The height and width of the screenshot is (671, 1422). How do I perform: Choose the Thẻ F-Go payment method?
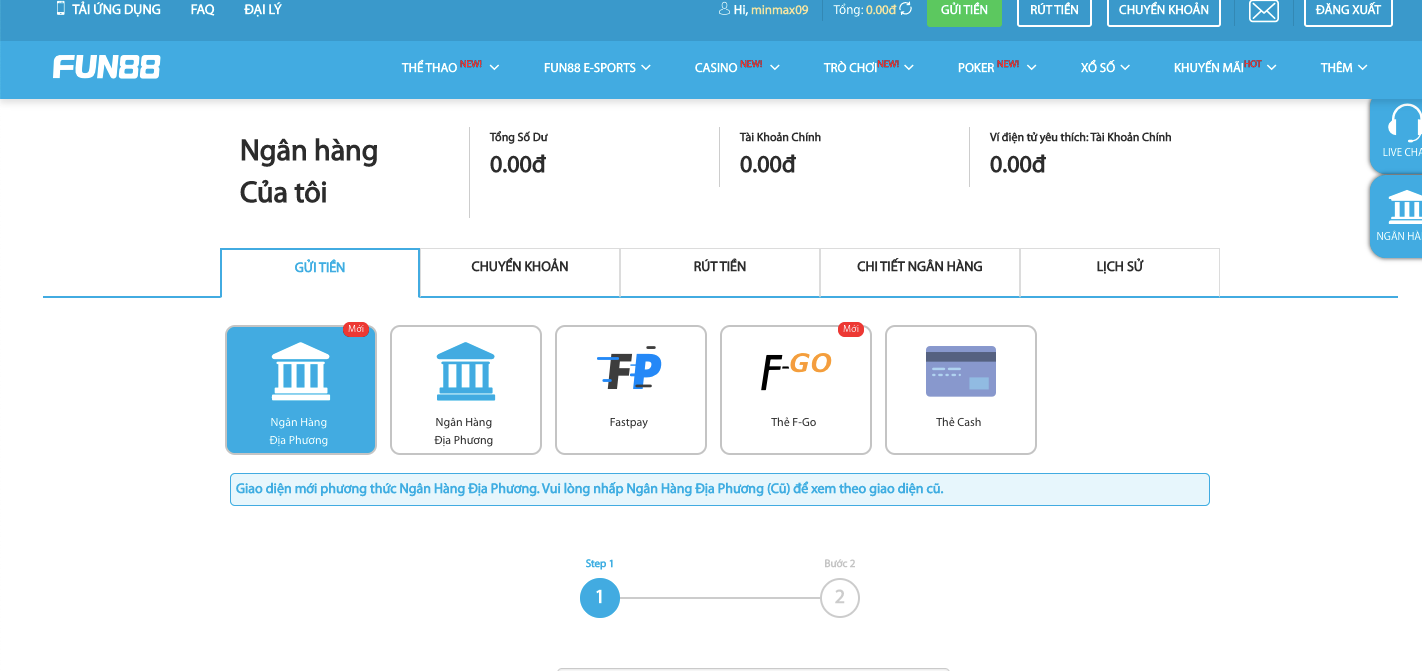coord(796,390)
